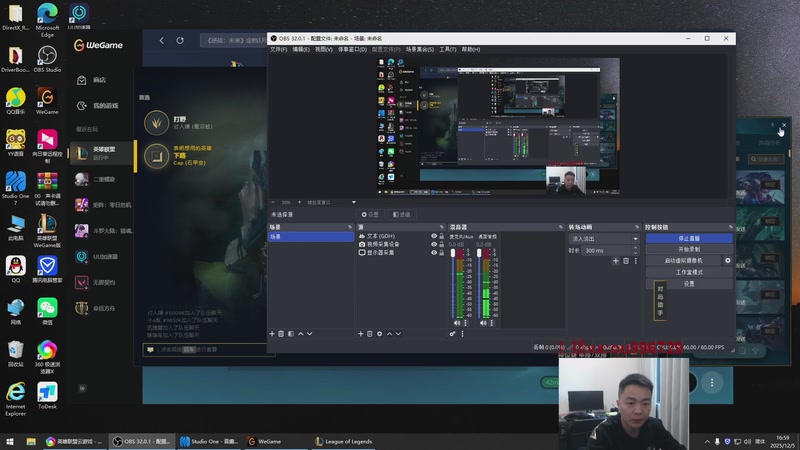Hide the 视频采集设备 source
This screenshot has height=450, width=800.
434,244
